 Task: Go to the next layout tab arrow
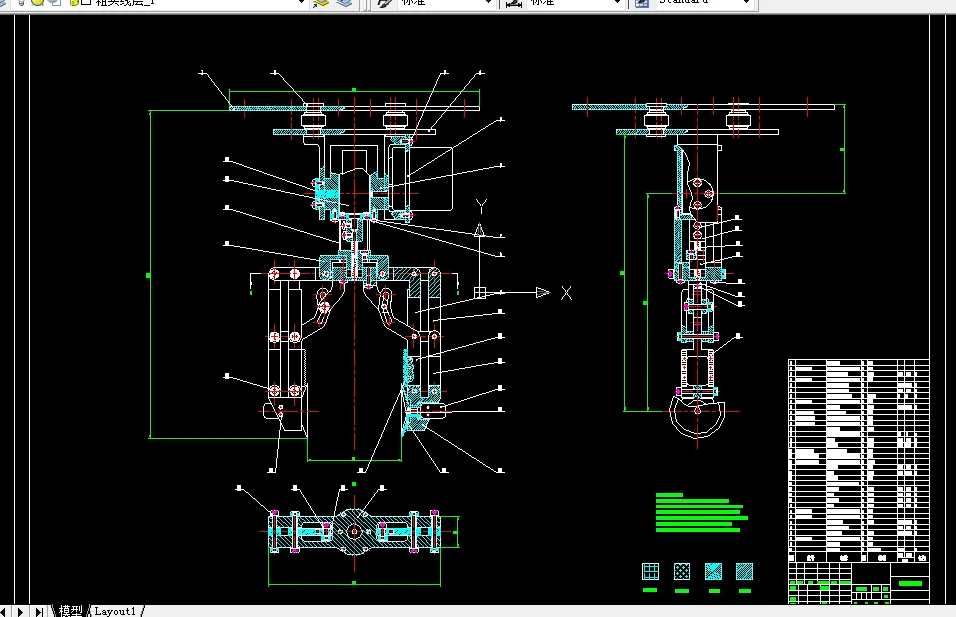coord(20,612)
